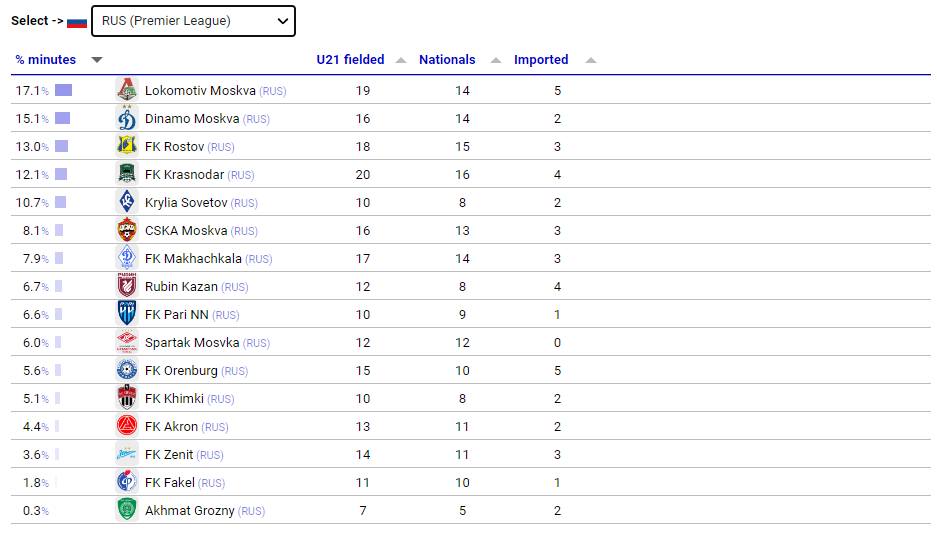Click the Spartak Mosvka club crest
Viewport: 937px width, 538px height.
coord(127,343)
